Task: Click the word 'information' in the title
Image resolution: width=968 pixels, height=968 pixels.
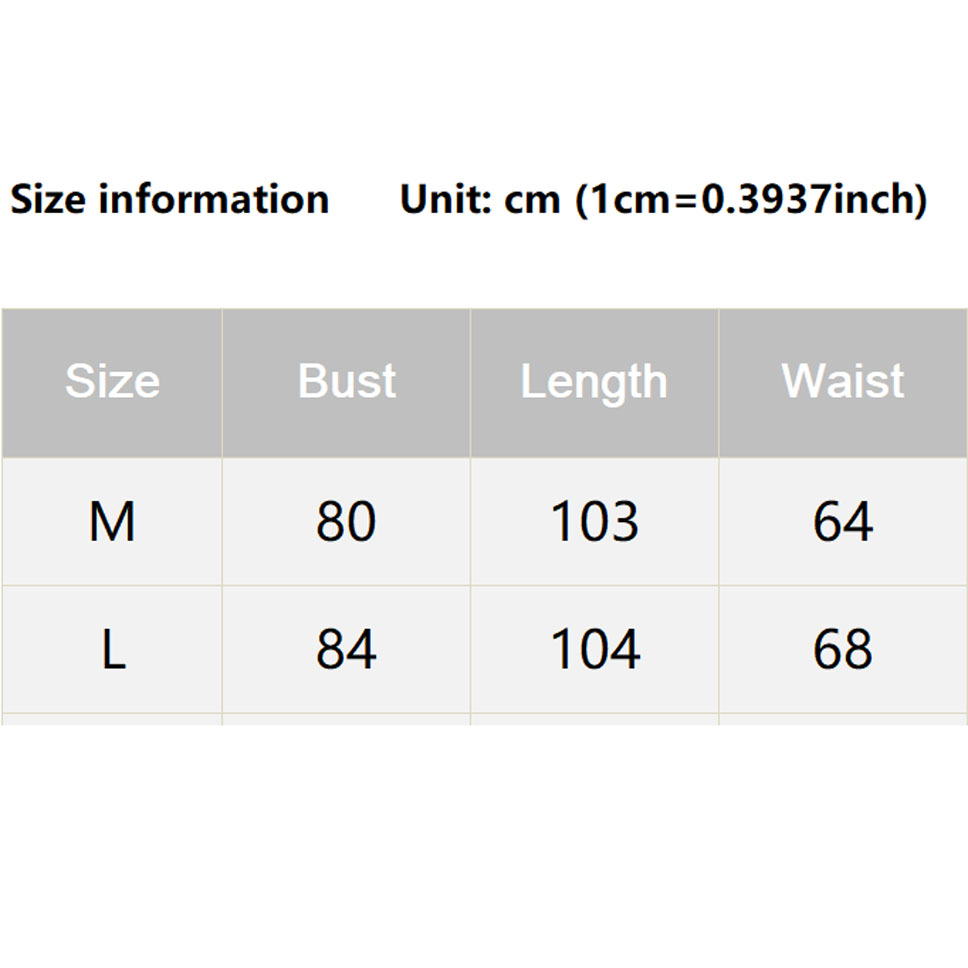Action: coord(214,200)
